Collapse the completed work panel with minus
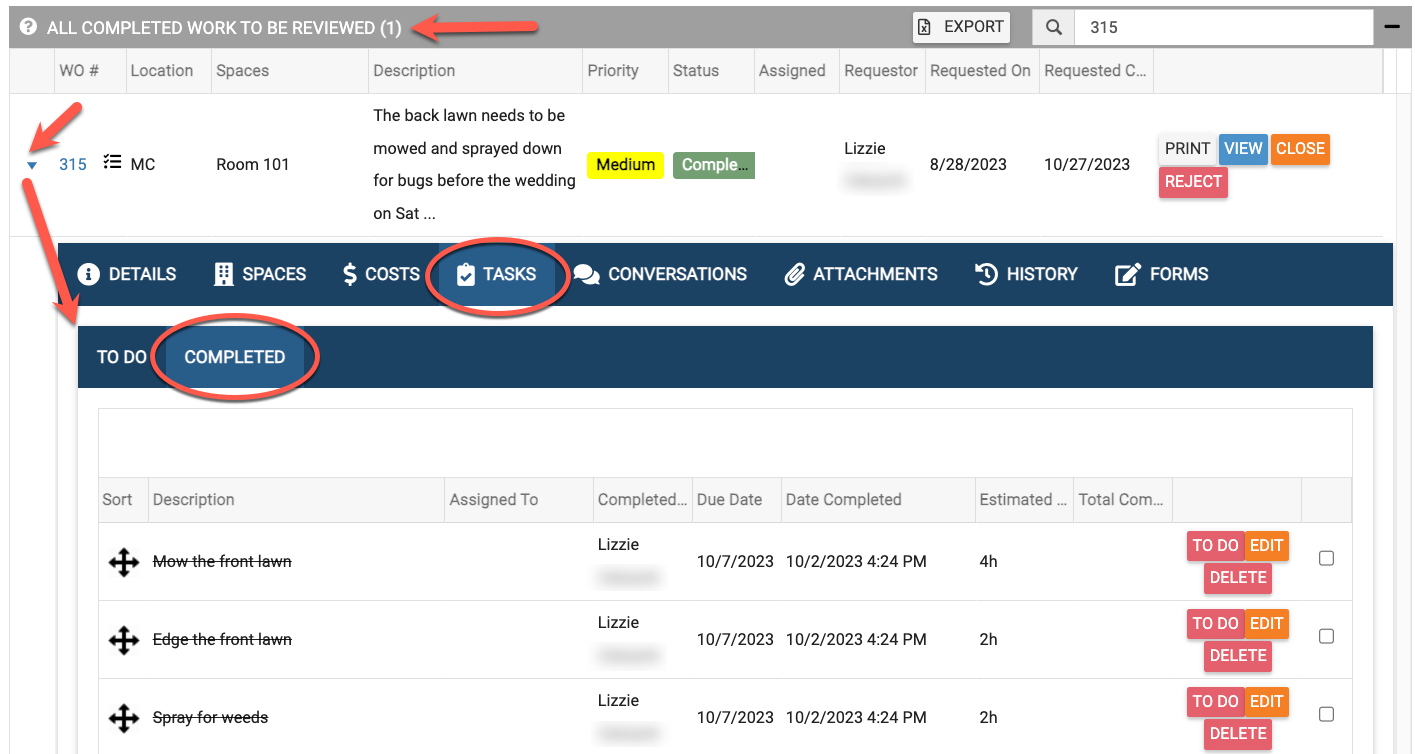This screenshot has height=754, width=1415. tap(1391, 27)
